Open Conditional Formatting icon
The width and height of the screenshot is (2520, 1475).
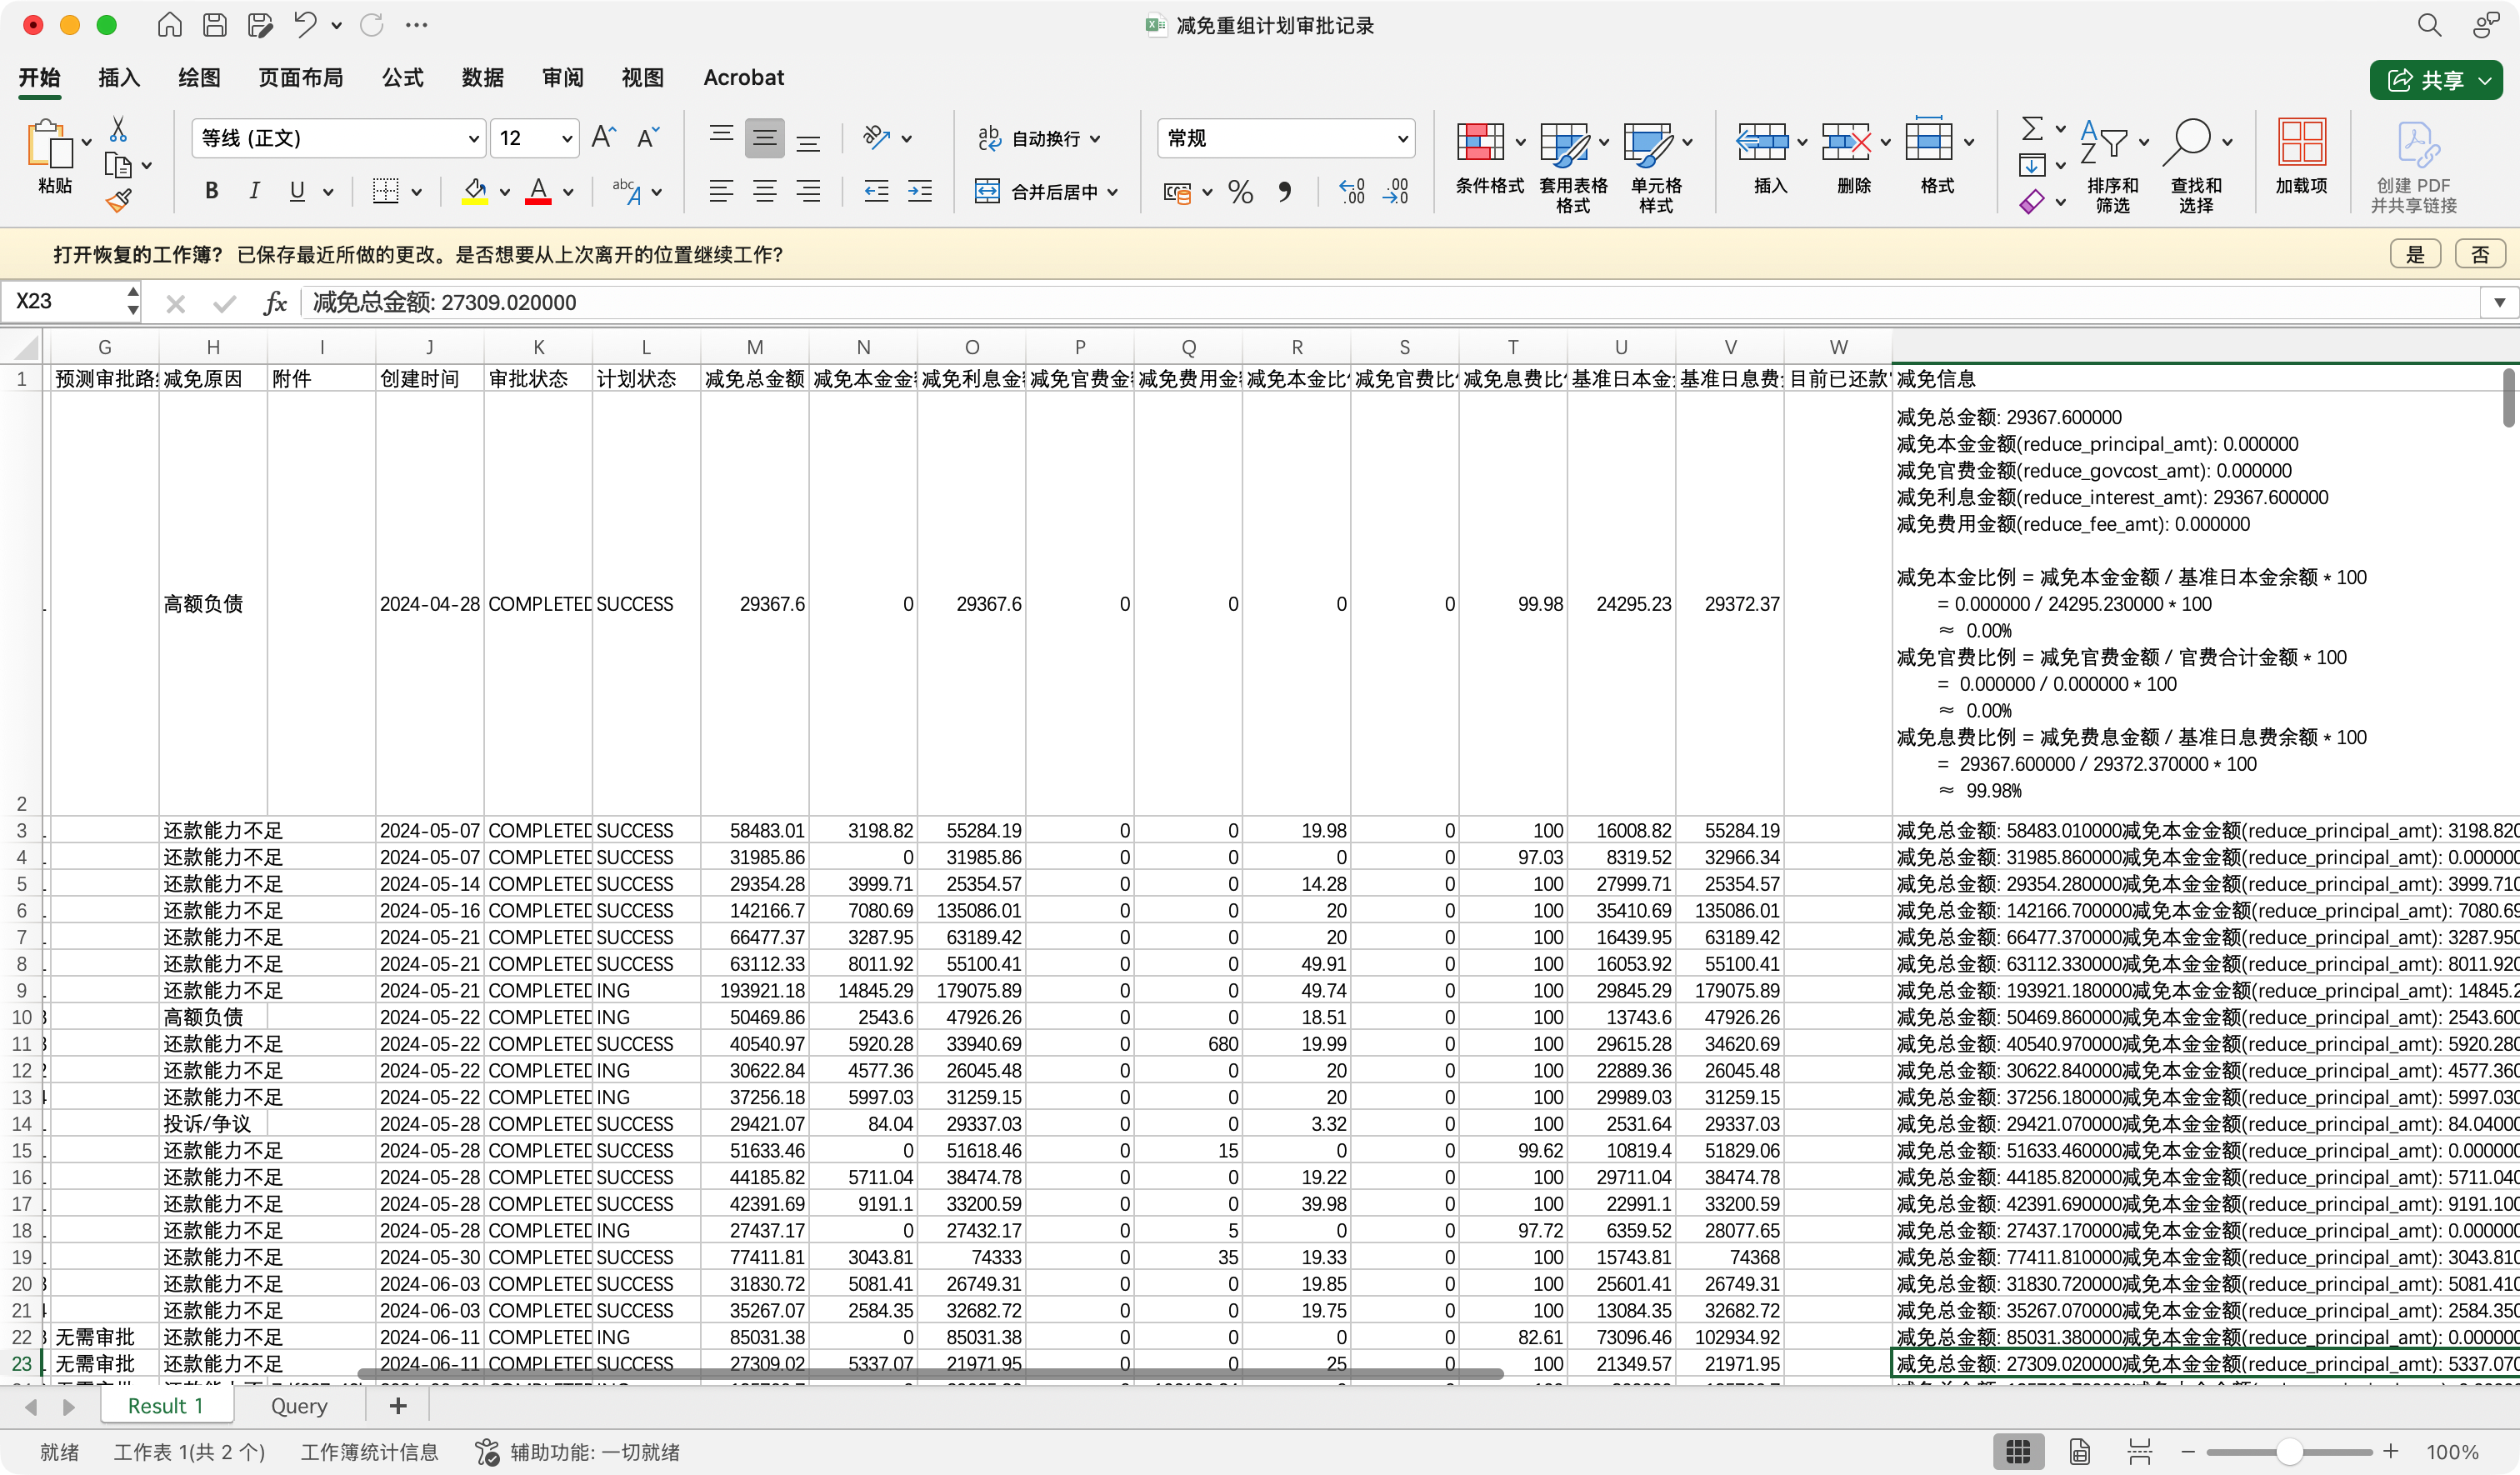pyautogui.click(x=1480, y=143)
